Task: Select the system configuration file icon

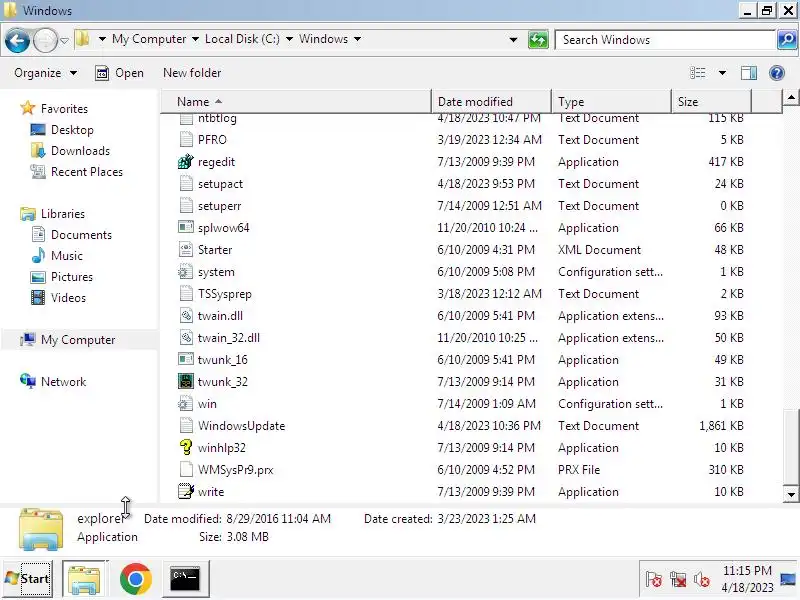Action: [x=186, y=272]
